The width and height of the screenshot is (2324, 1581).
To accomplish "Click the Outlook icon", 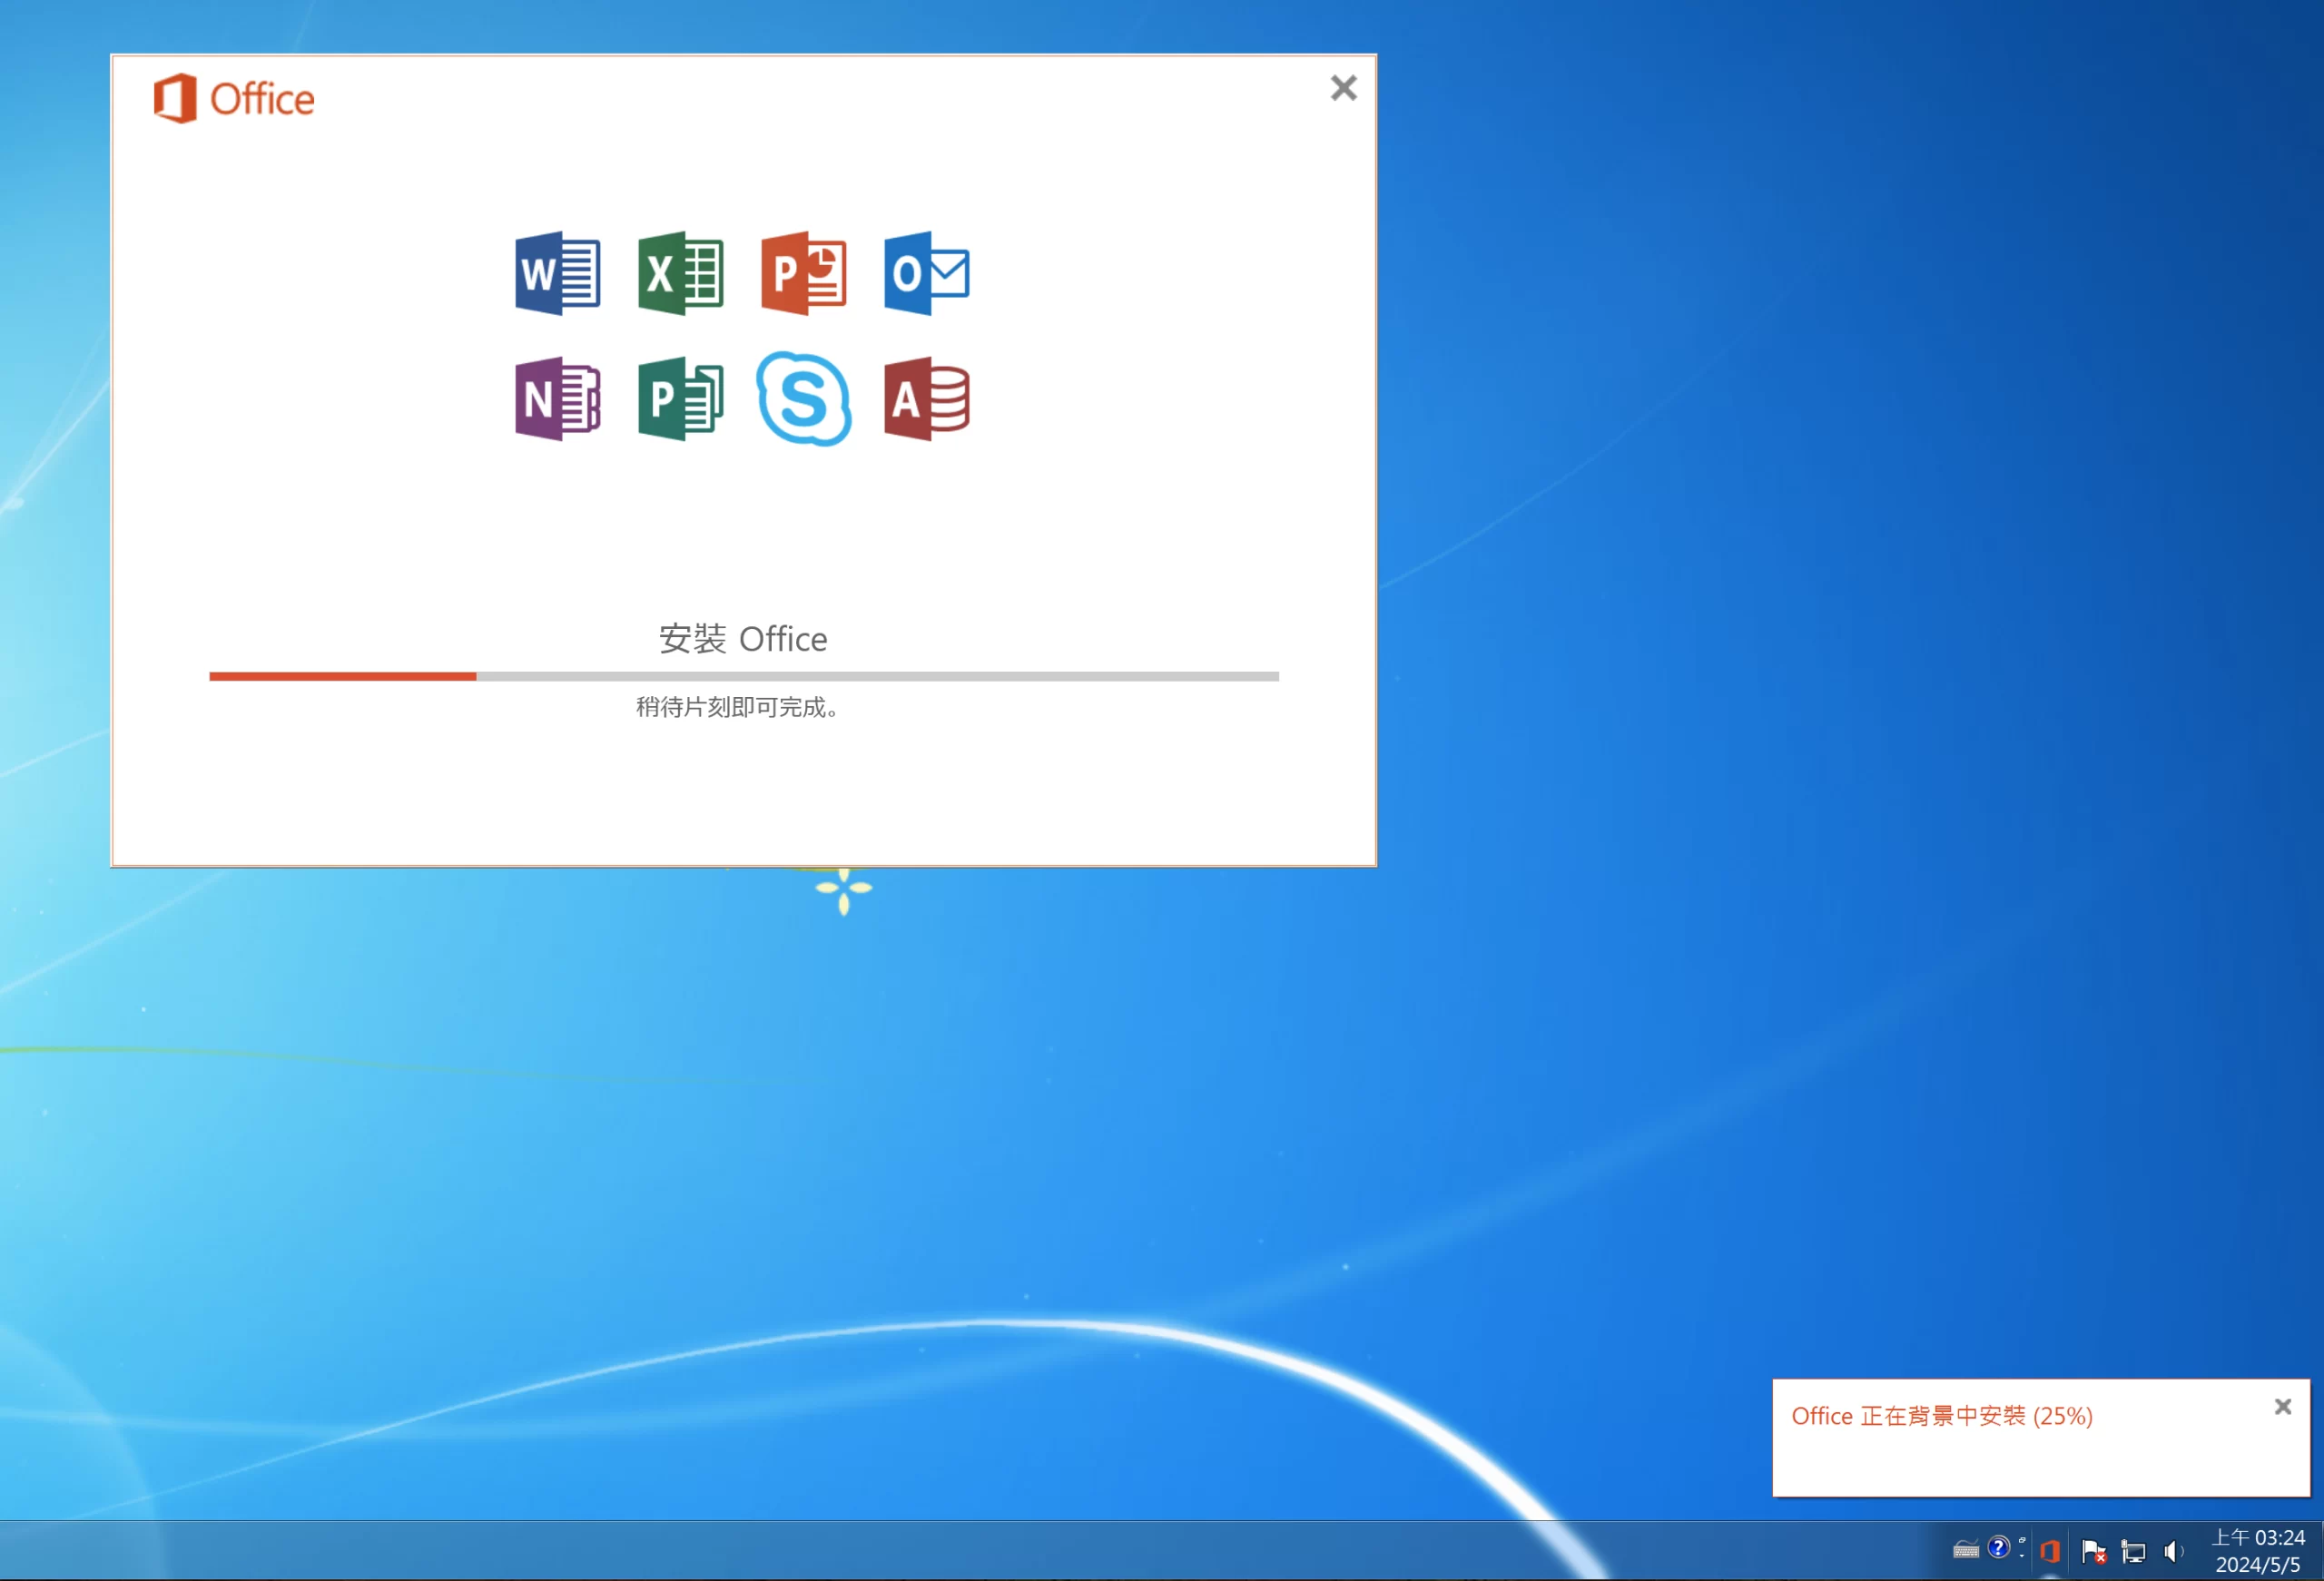I will coord(926,273).
